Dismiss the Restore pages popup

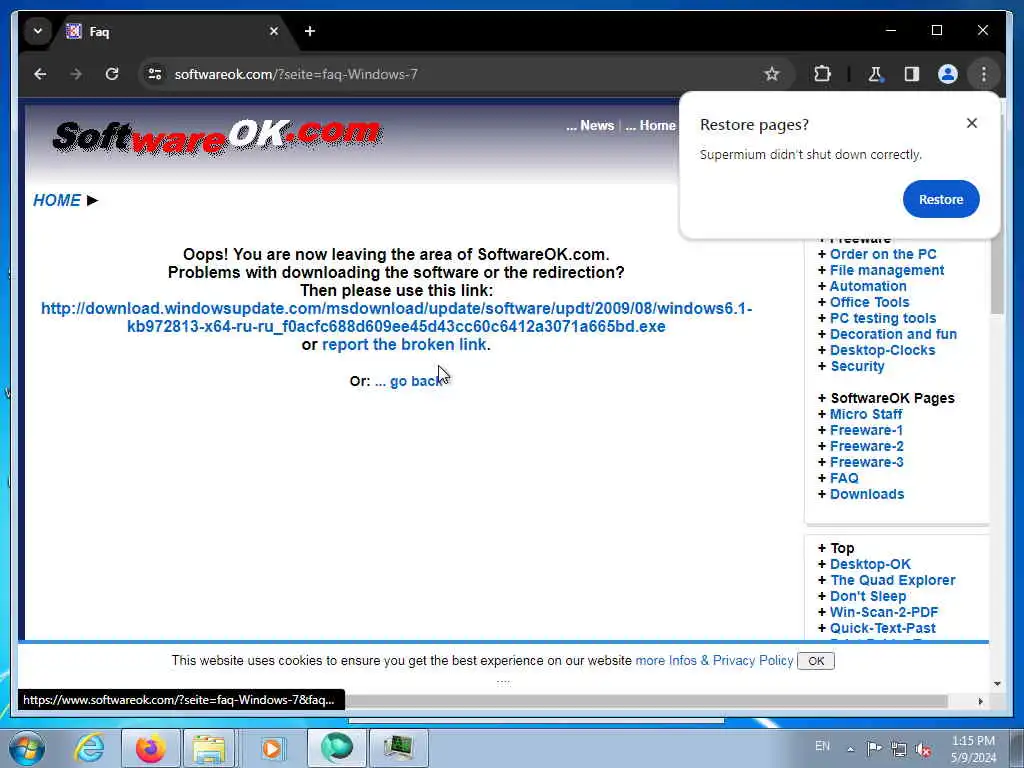pyautogui.click(x=972, y=123)
